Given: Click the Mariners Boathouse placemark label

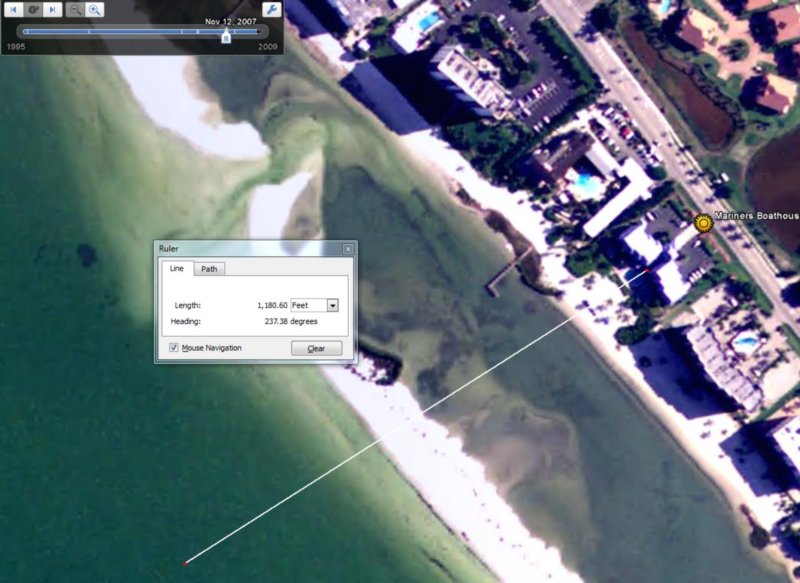Looking at the screenshot, I should (x=758, y=217).
